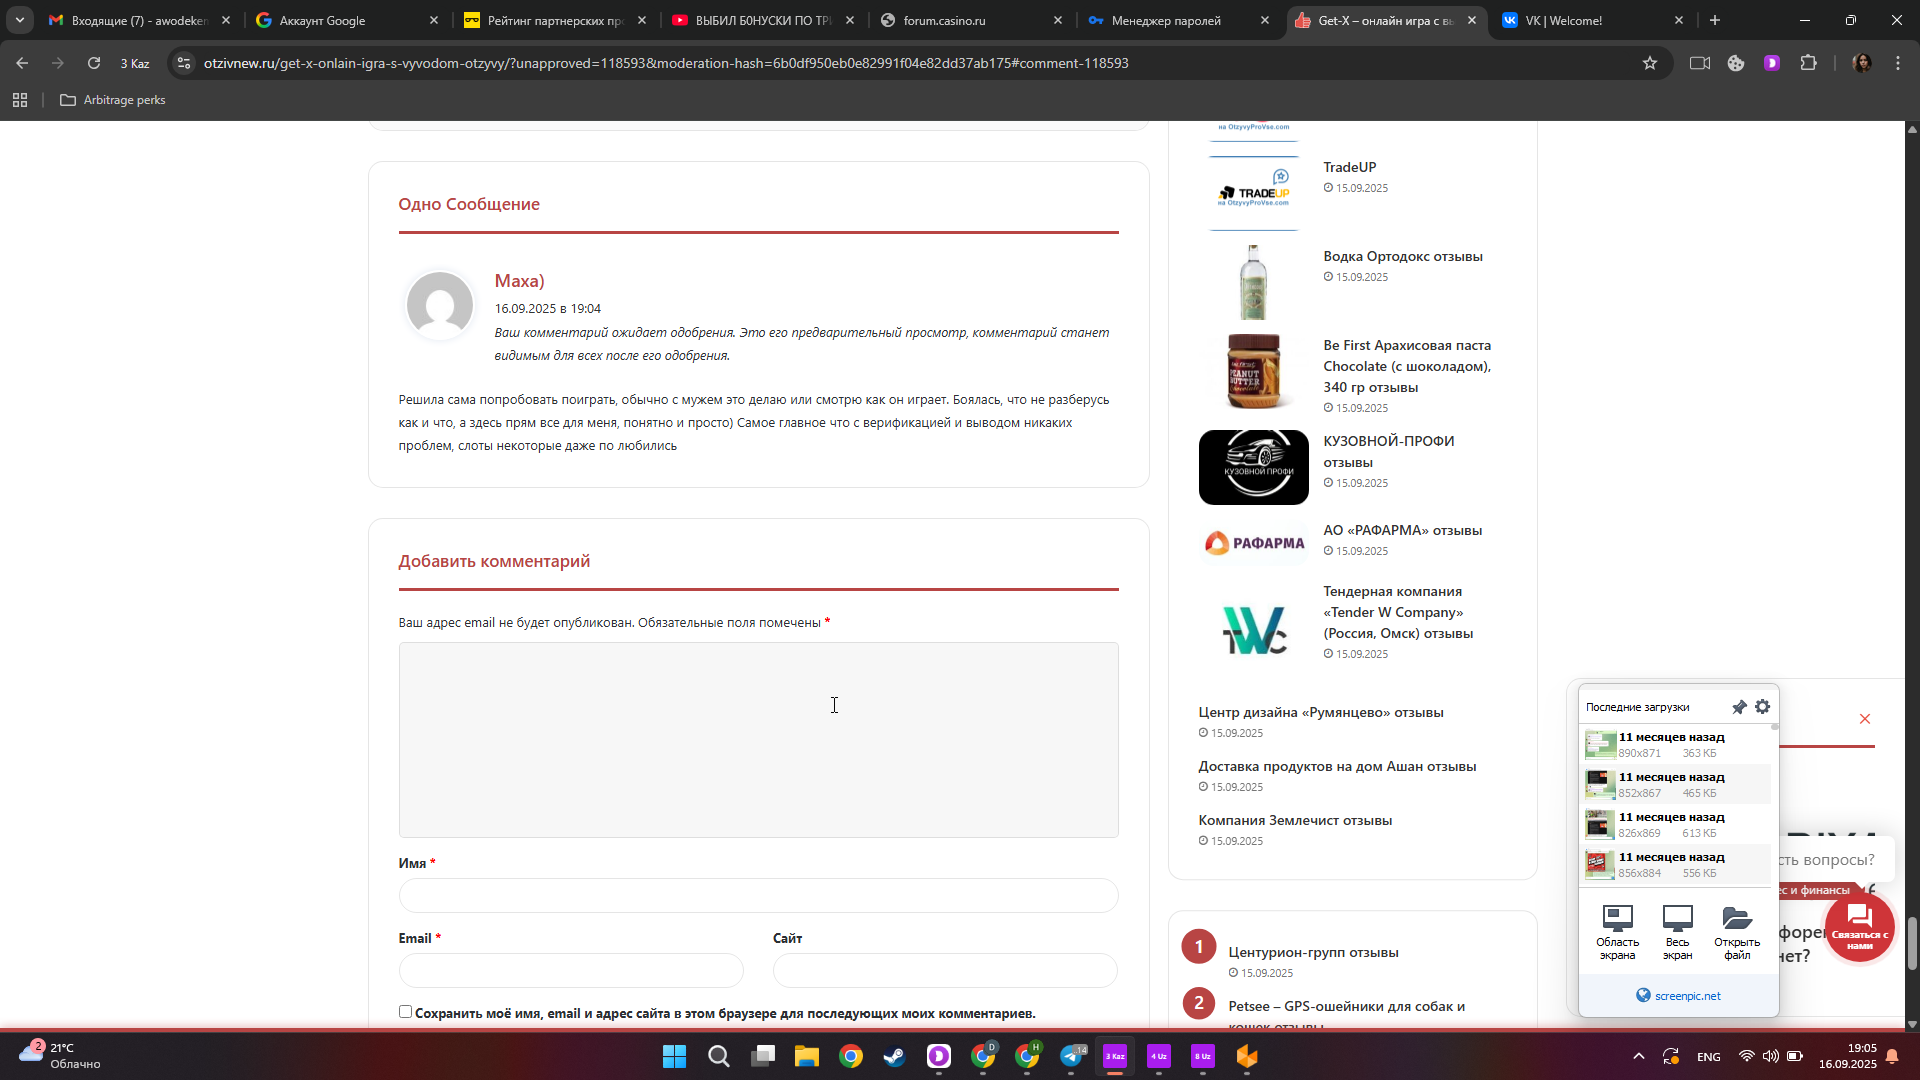Click the Сайт input field
1920x1080 pixels.
pos(945,970)
